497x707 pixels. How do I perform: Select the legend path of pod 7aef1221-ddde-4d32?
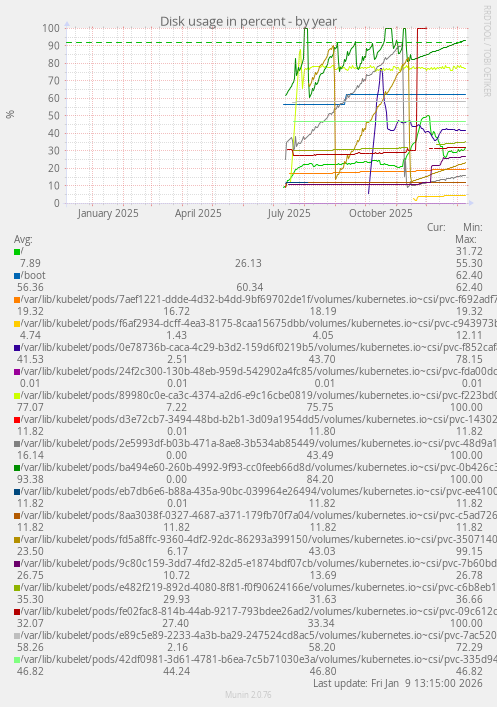259,299
